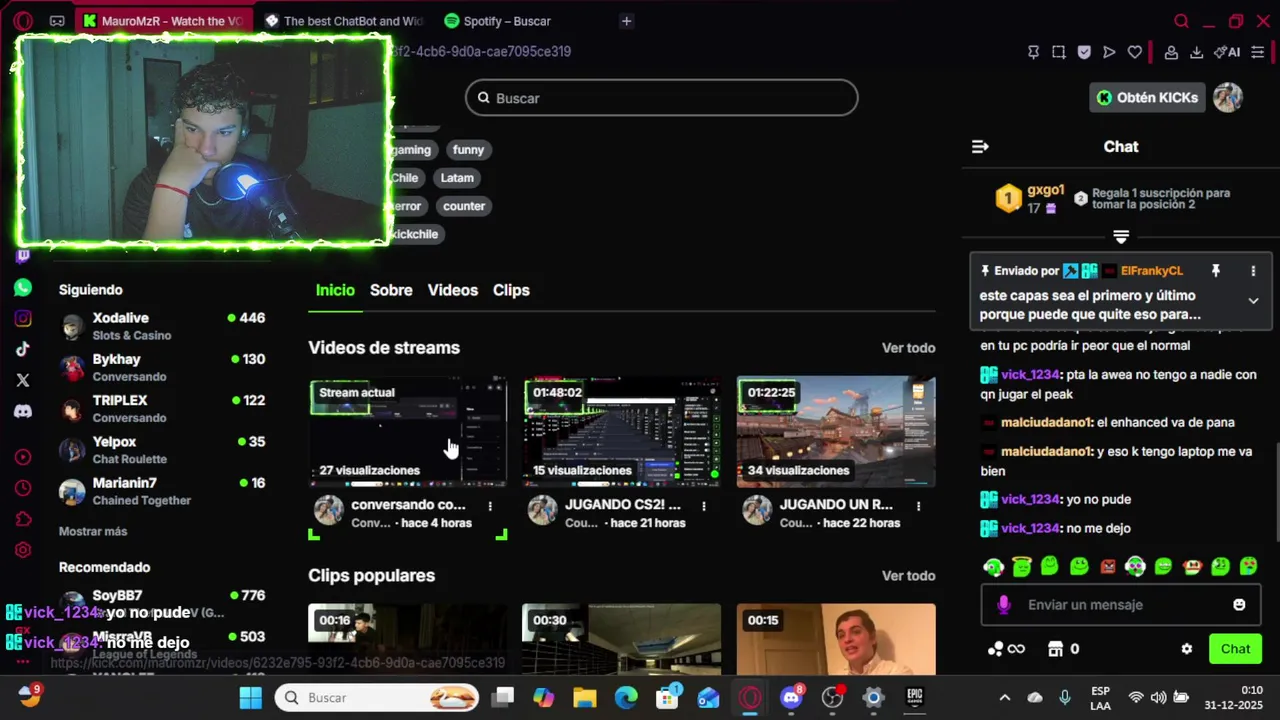
Task: Switch to Spotify – Buscar browser tab
Action: [498, 21]
